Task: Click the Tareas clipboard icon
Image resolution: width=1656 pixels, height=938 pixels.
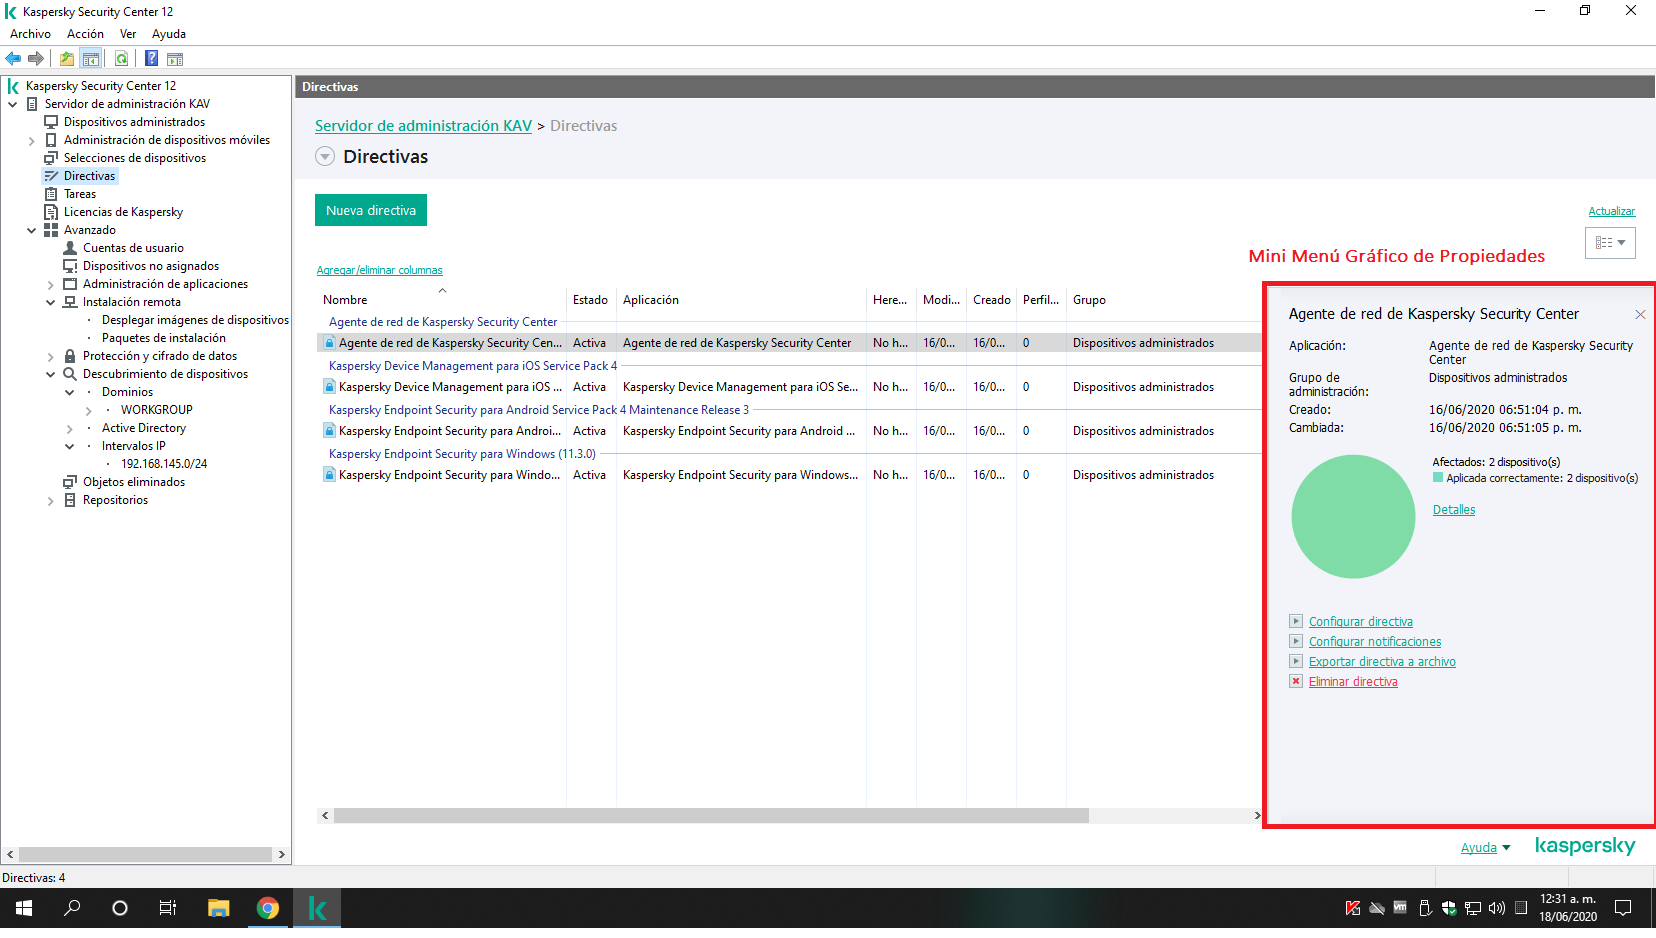Action: (51, 194)
